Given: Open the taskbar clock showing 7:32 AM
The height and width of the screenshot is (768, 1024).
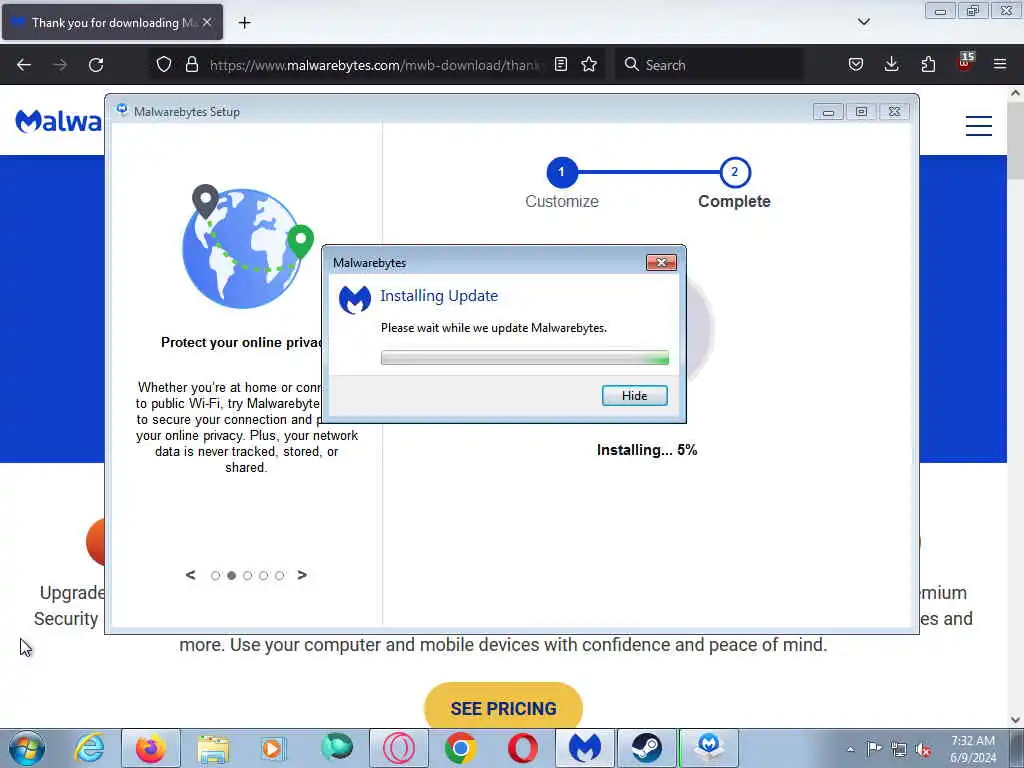Looking at the screenshot, I should [x=972, y=749].
